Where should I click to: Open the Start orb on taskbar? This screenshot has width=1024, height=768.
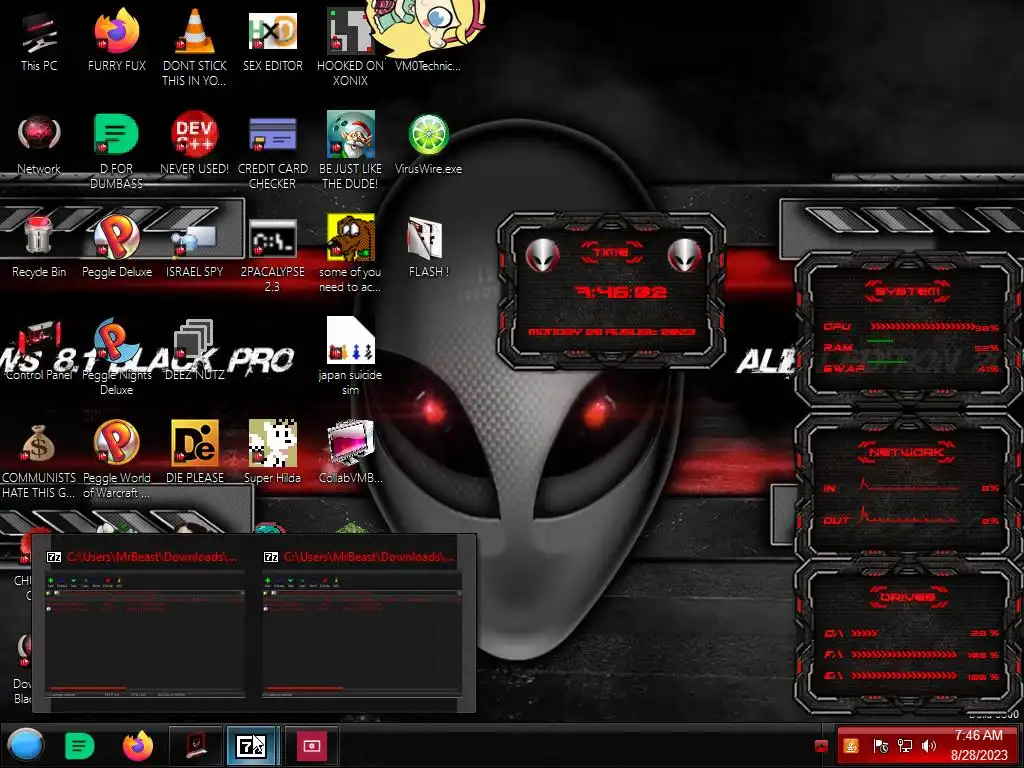tap(25, 745)
